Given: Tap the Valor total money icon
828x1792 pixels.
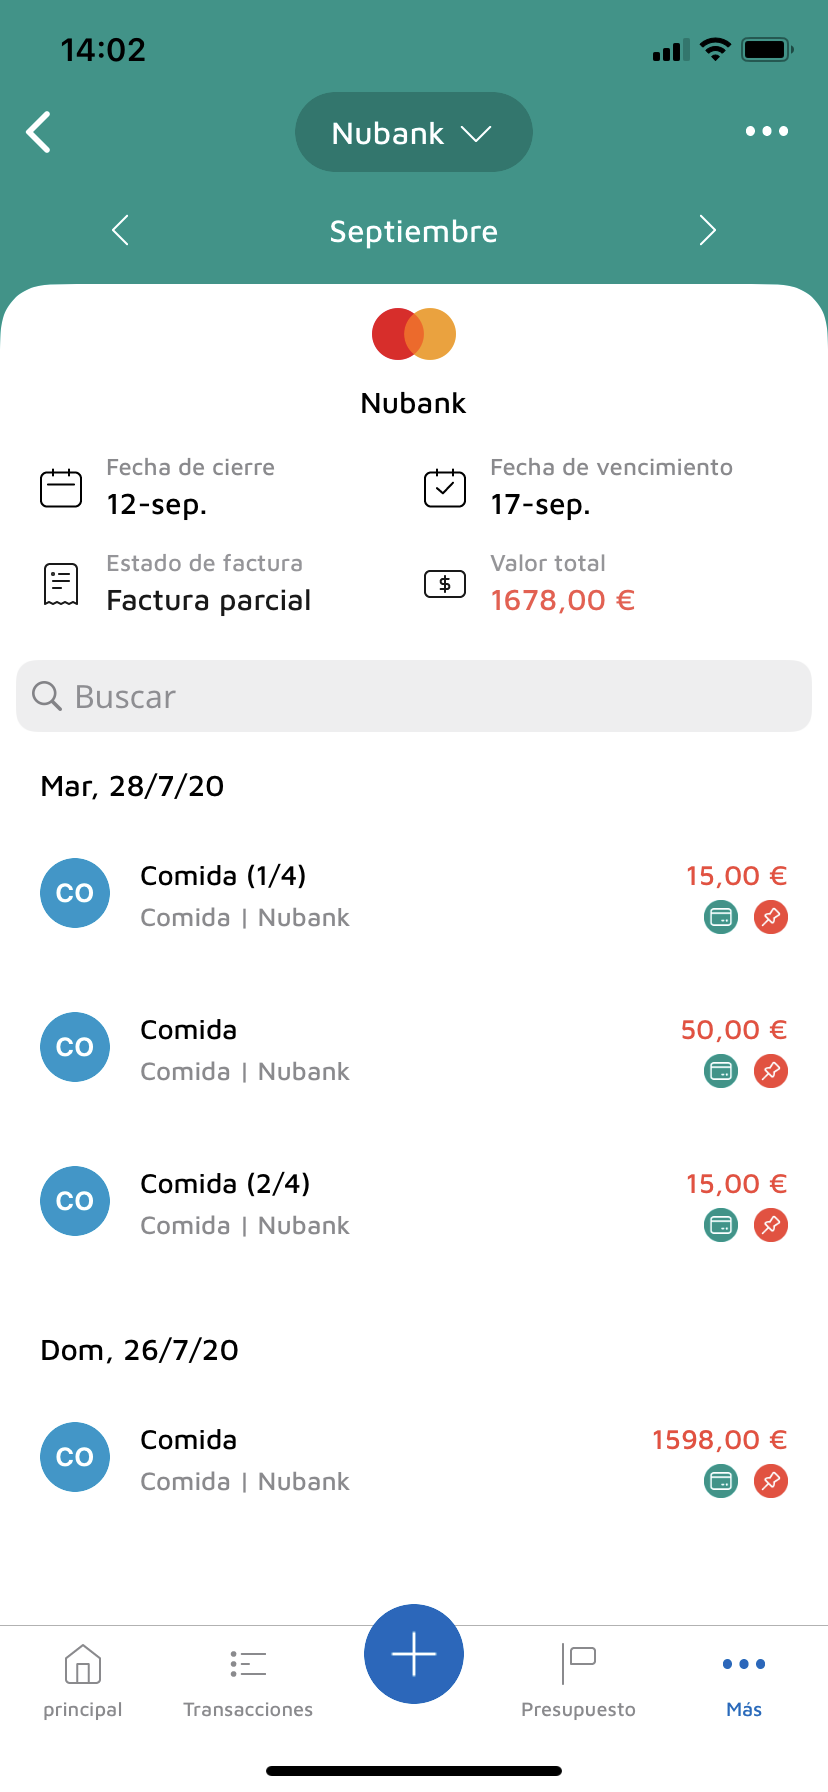Looking at the screenshot, I should [x=445, y=584].
